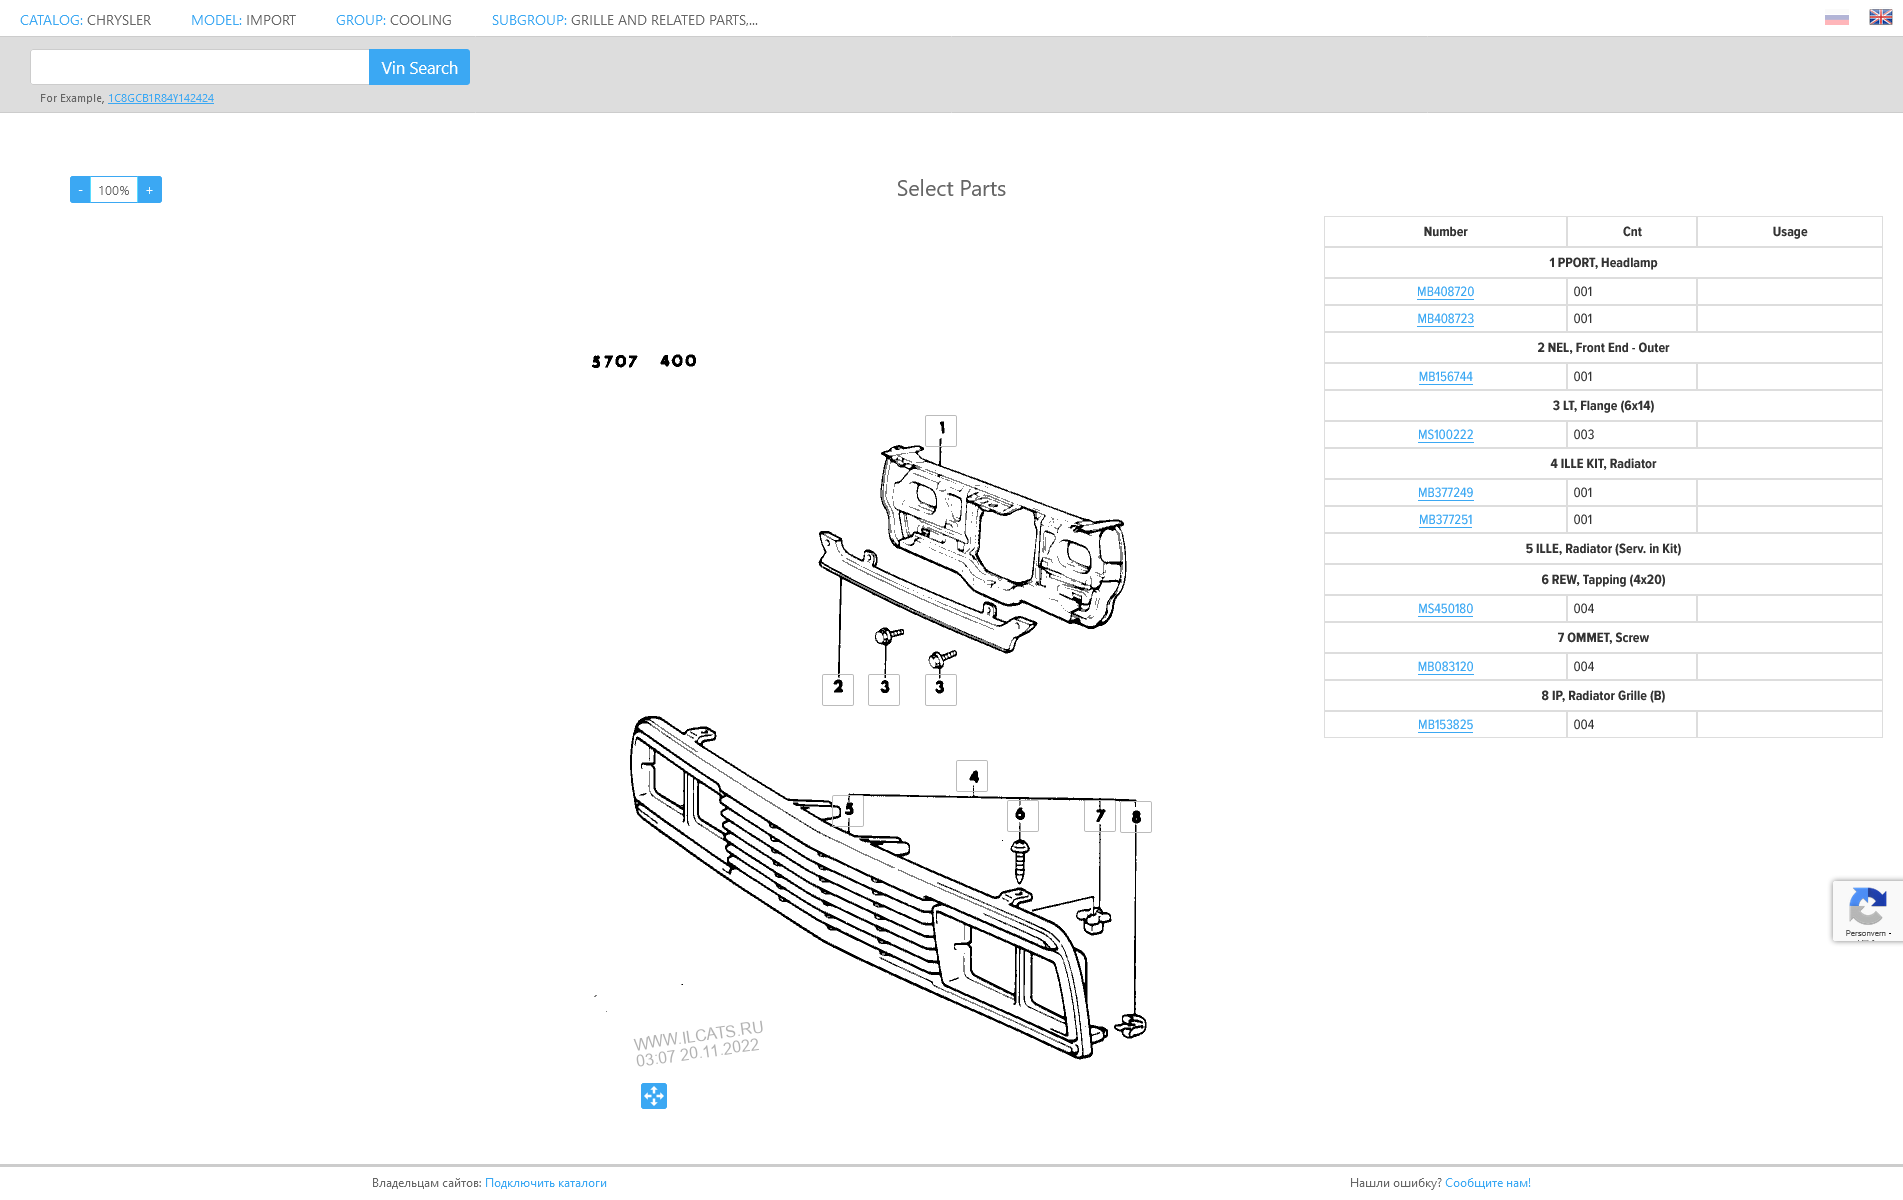This screenshot has height=1200, width=1903.
Task: Open part number MB408720
Action: (x=1445, y=292)
